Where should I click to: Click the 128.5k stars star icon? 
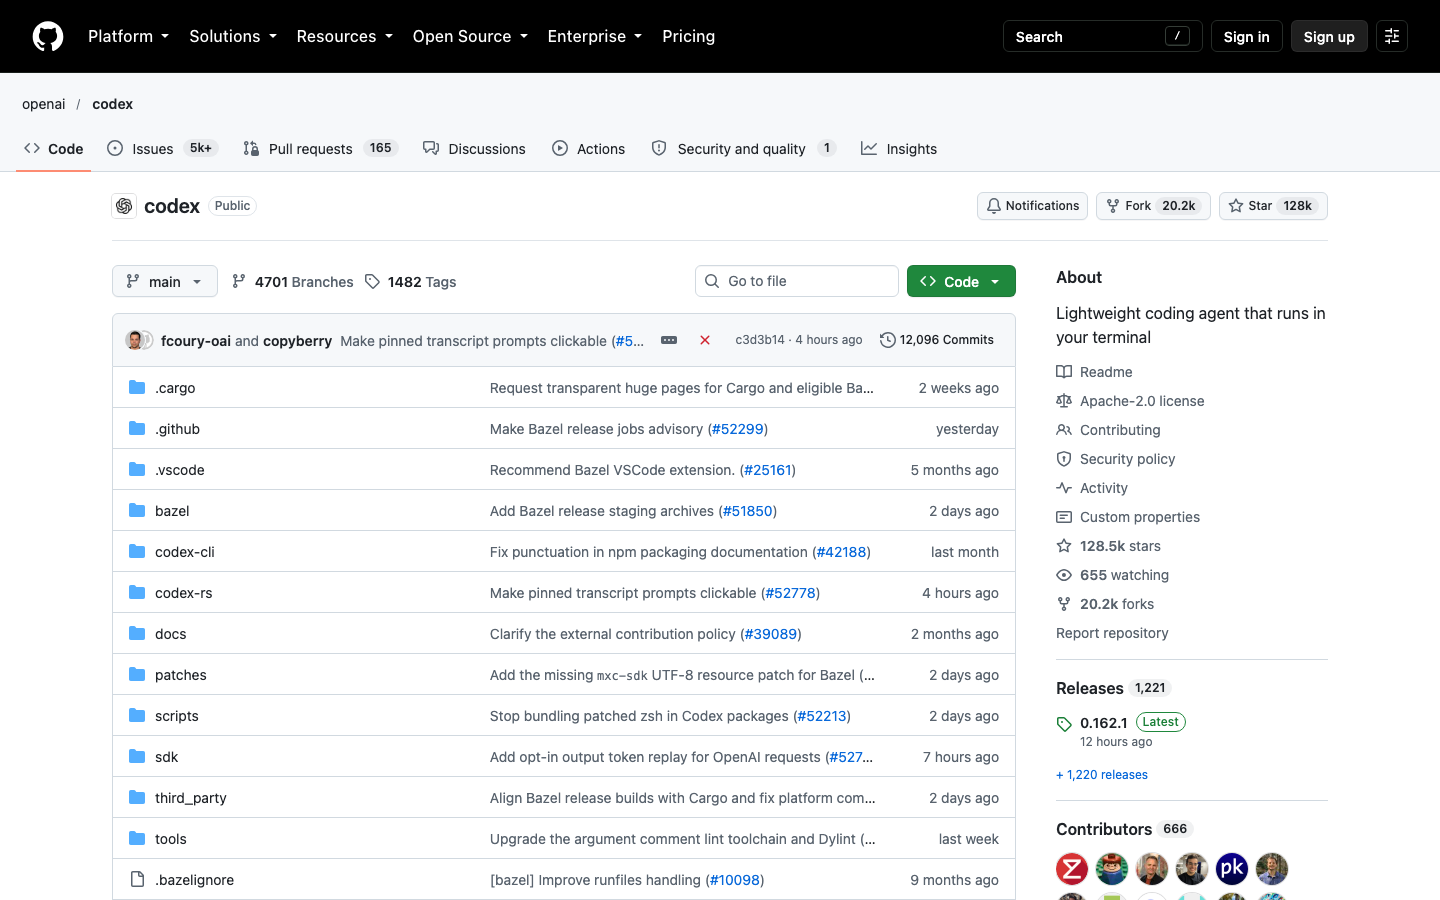1064,546
